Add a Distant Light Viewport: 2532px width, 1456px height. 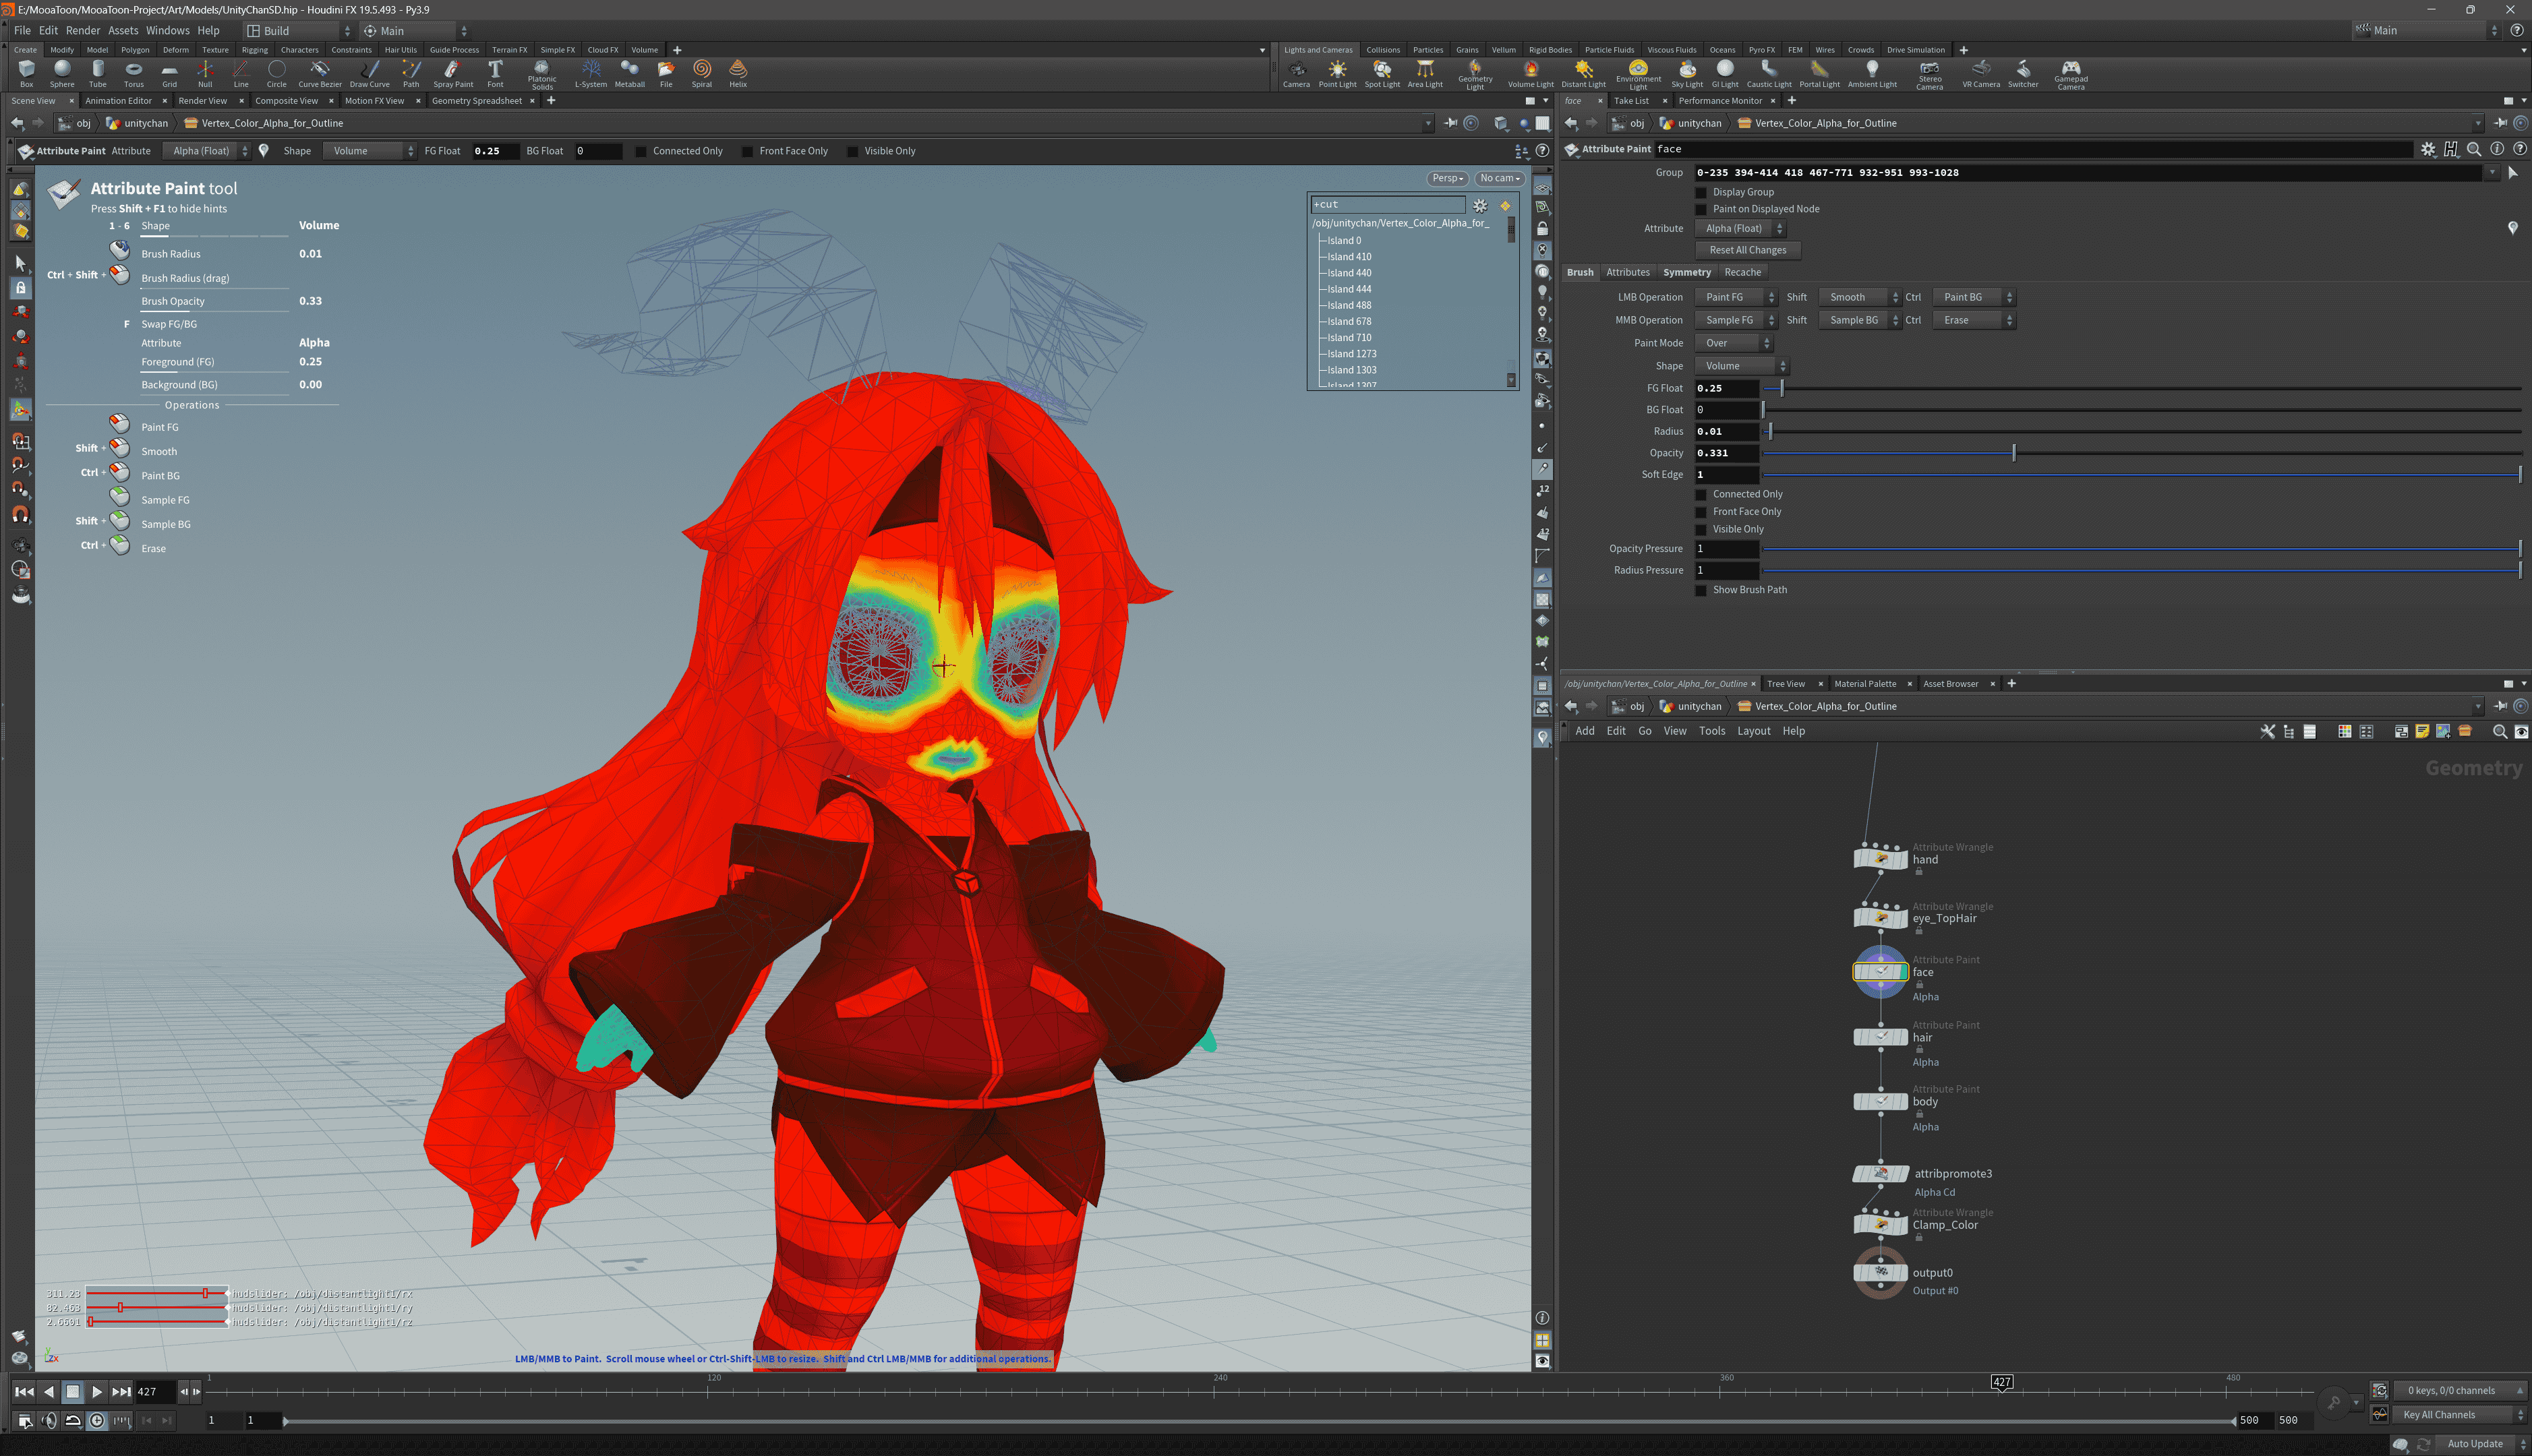click(1583, 73)
